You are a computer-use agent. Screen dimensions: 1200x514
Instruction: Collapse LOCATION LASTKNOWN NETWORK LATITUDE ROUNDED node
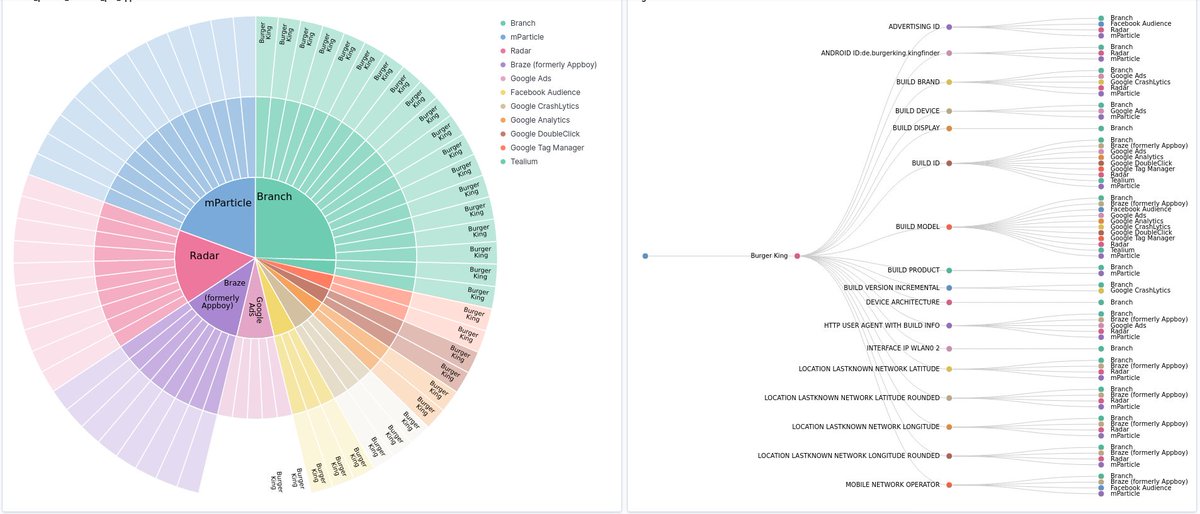click(x=949, y=397)
